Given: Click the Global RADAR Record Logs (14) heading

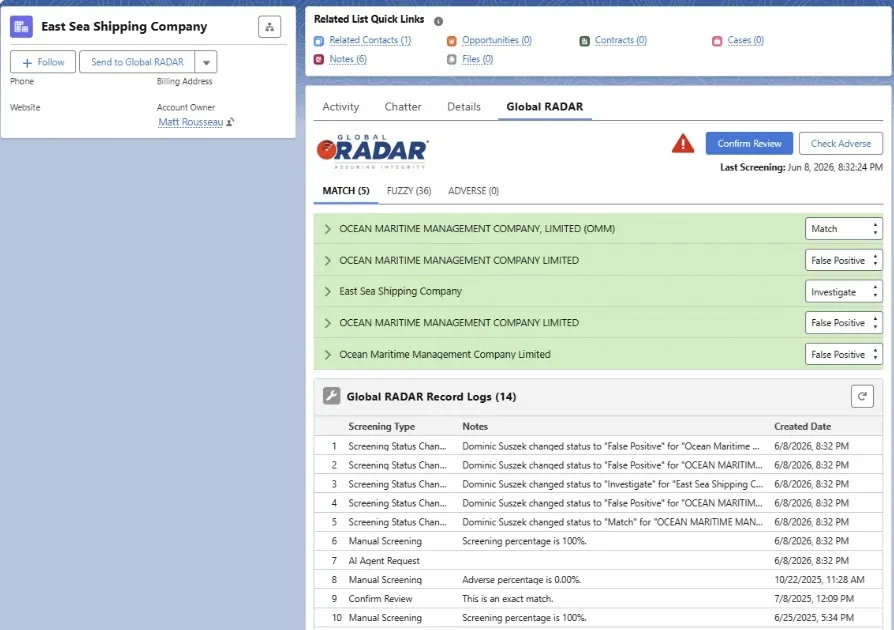Looking at the screenshot, I should pos(431,396).
